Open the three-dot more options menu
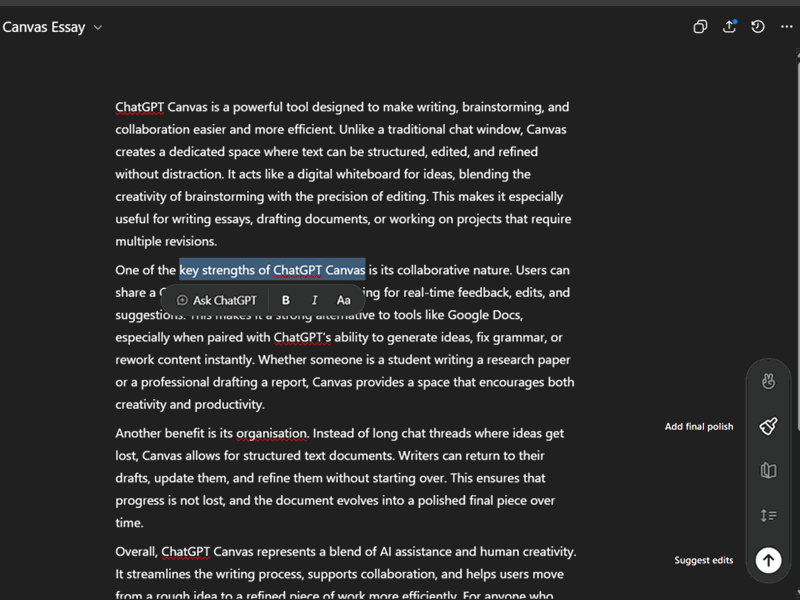Screen dimensions: 800x600 pos(787,27)
